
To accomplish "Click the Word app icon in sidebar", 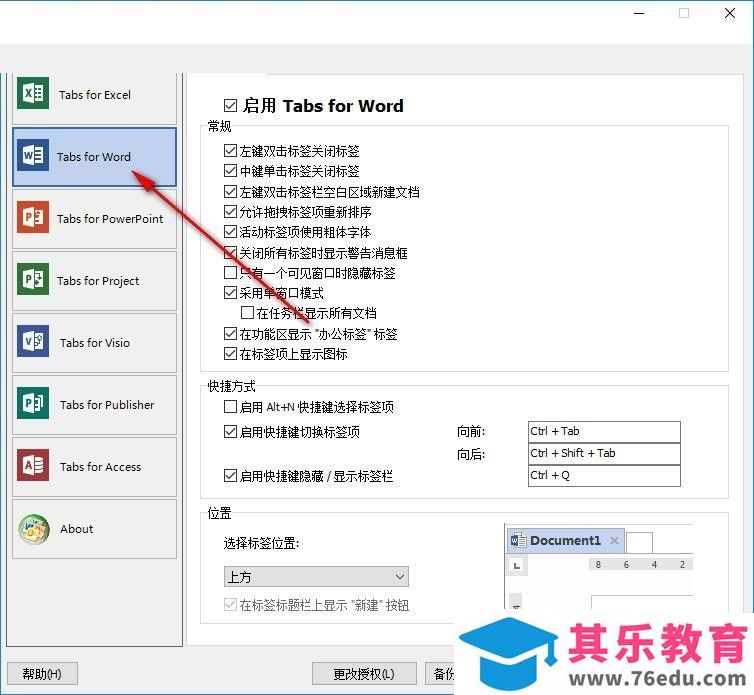I will 33,155.
